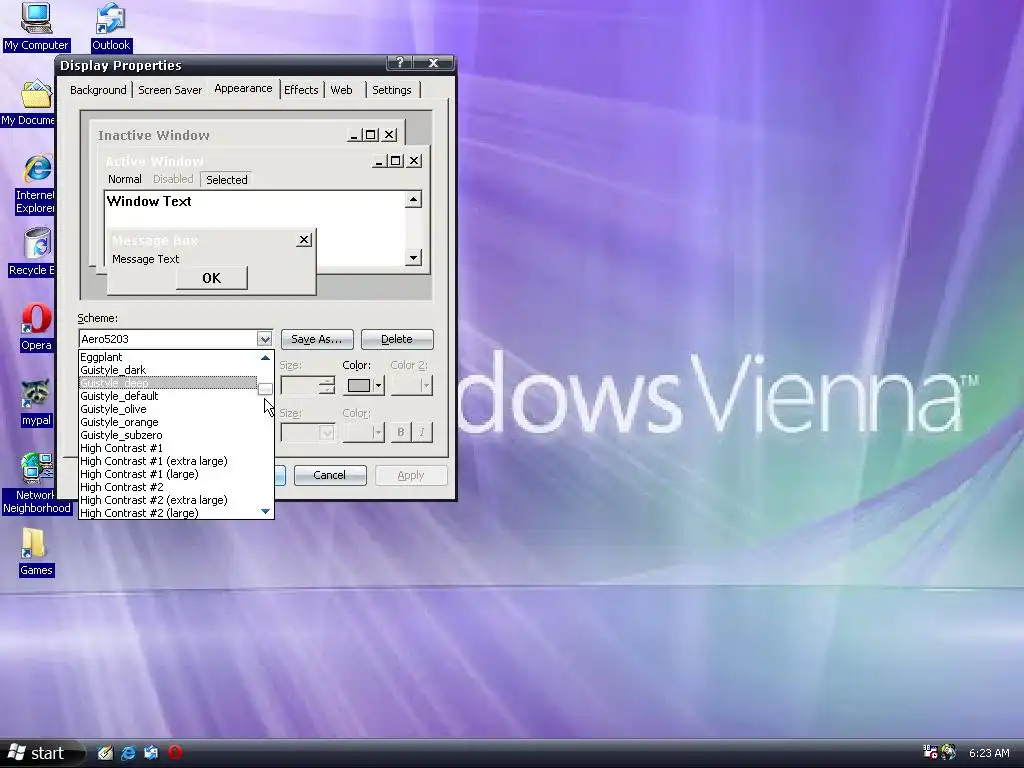Click preview window scroll up arrow
The width and height of the screenshot is (1024, 768).
(413, 199)
